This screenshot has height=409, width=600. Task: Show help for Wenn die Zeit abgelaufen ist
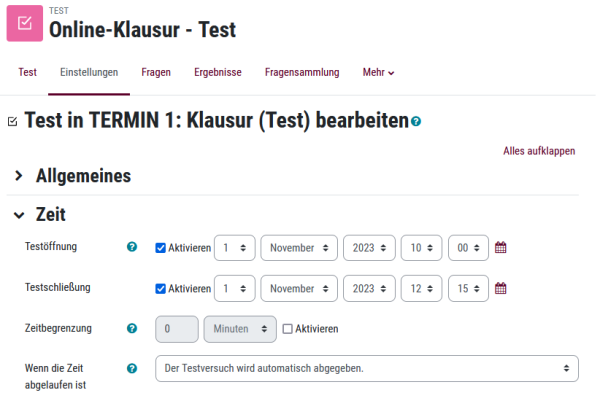(x=132, y=368)
